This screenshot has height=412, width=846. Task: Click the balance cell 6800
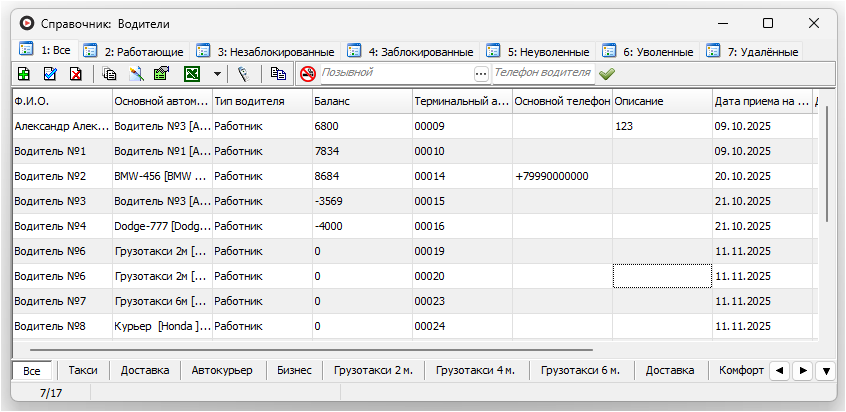(x=362, y=126)
